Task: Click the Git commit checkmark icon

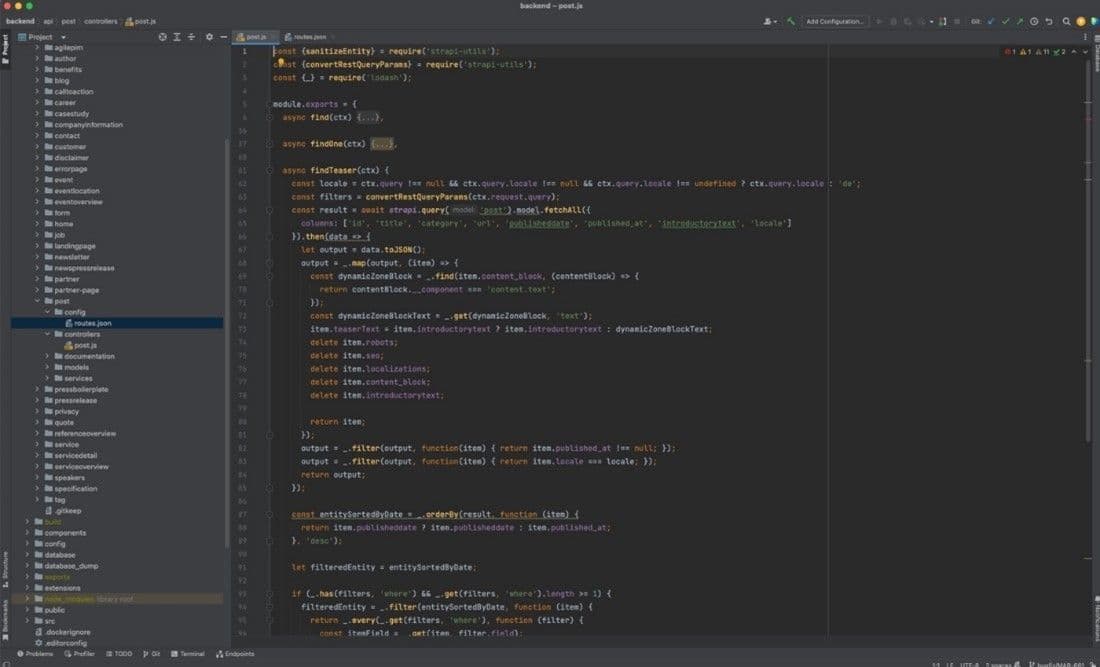Action: click(1006, 20)
